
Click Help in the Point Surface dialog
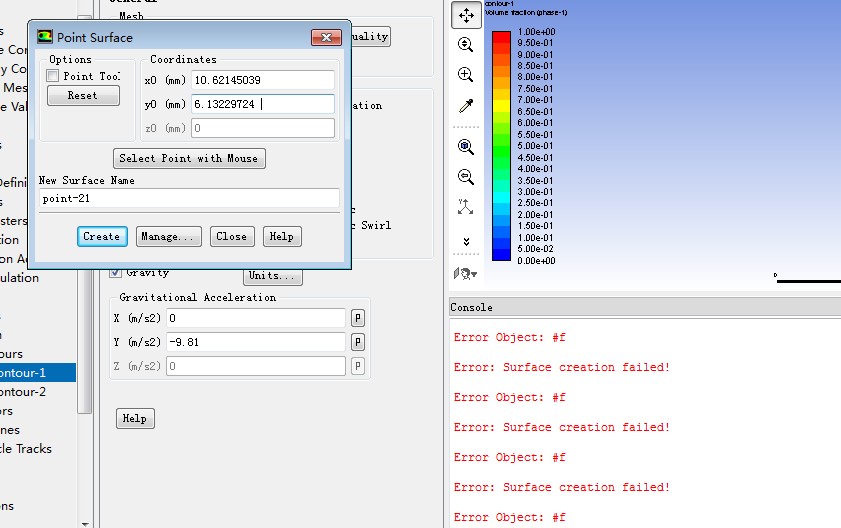coord(282,237)
